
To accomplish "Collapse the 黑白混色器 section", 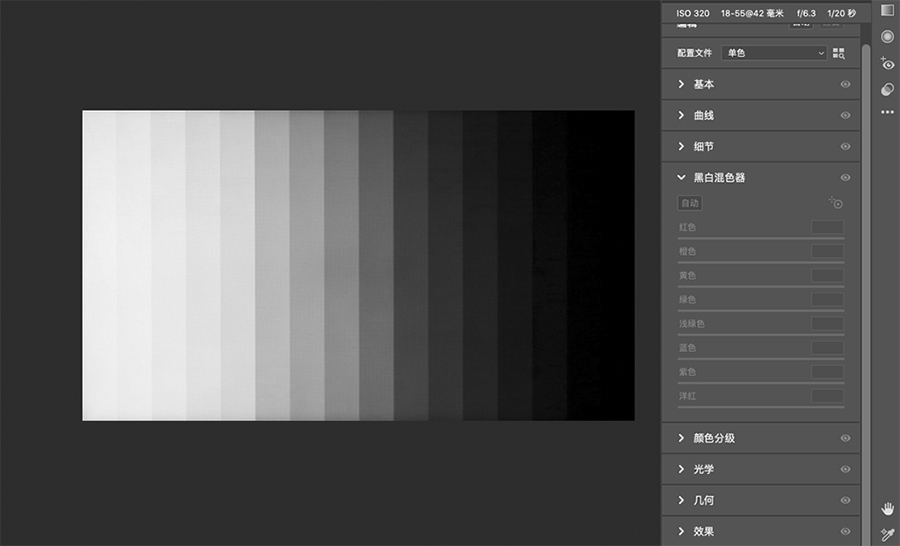I will pyautogui.click(x=682, y=178).
